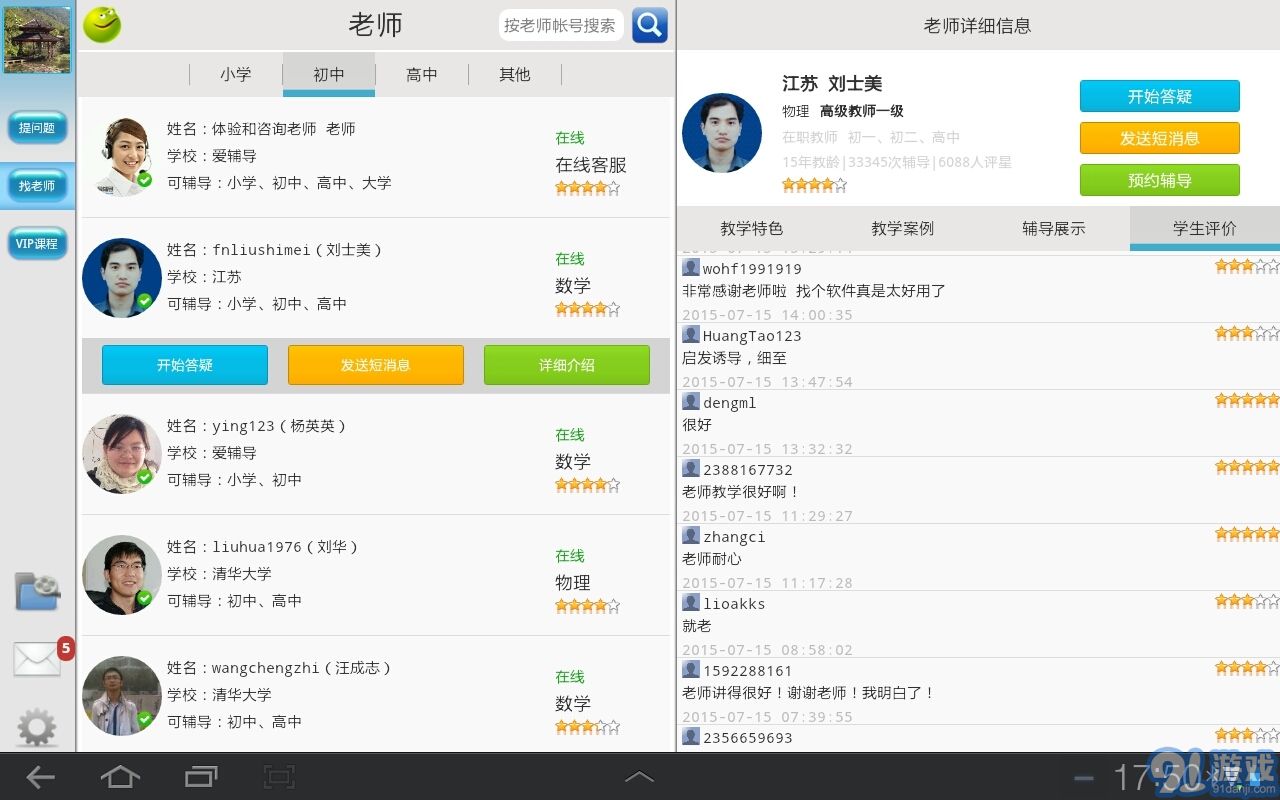Image resolution: width=1280 pixels, height=800 pixels.
Task: Open the settings gear icon
Action: [37, 728]
